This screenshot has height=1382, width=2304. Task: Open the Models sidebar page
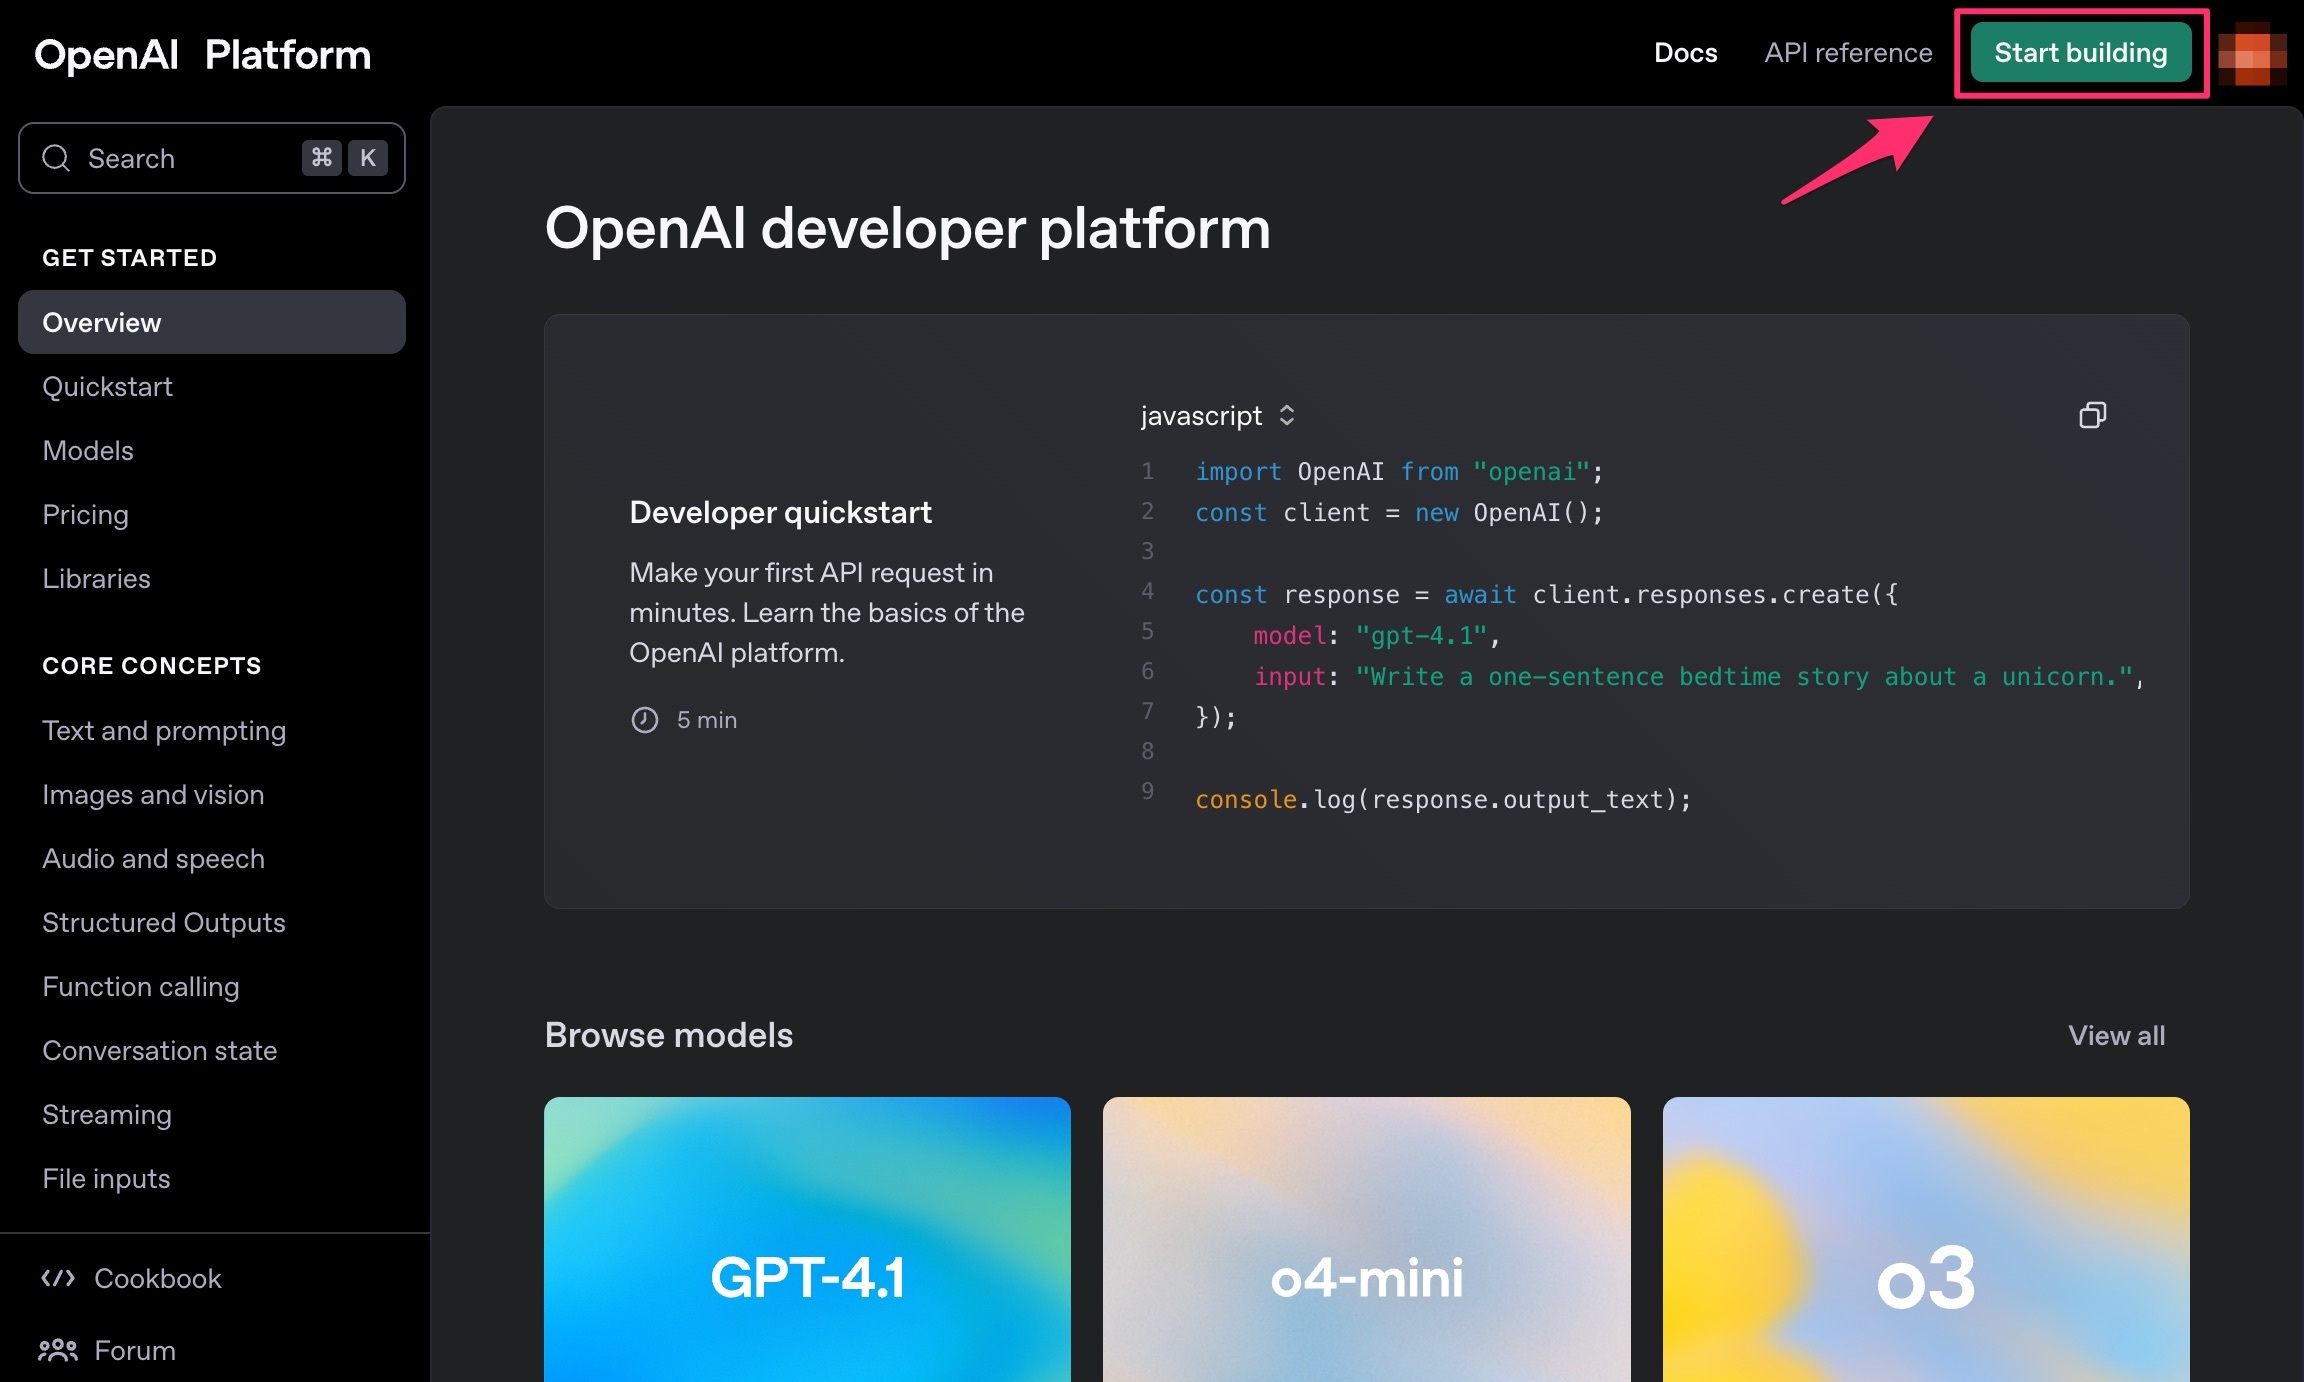pos(88,451)
